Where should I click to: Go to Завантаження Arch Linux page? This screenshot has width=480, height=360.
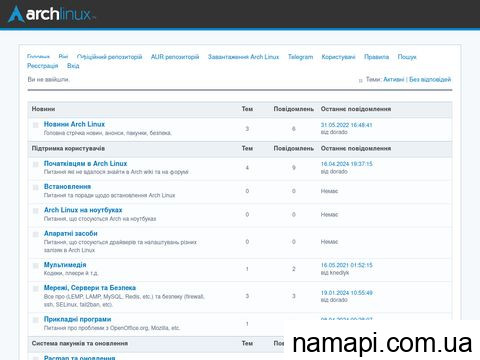pyautogui.click(x=243, y=57)
